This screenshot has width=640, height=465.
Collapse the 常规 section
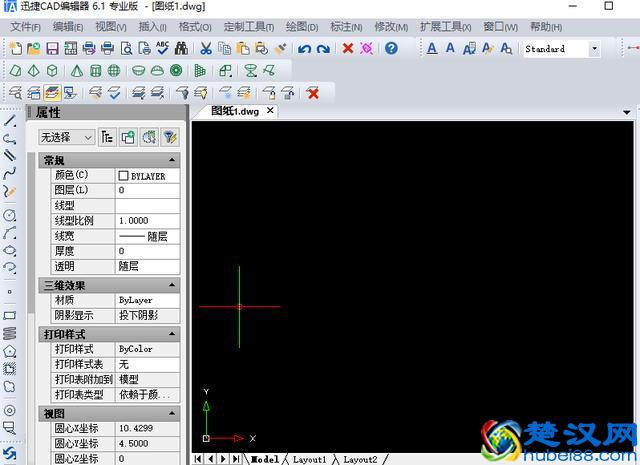[172, 160]
